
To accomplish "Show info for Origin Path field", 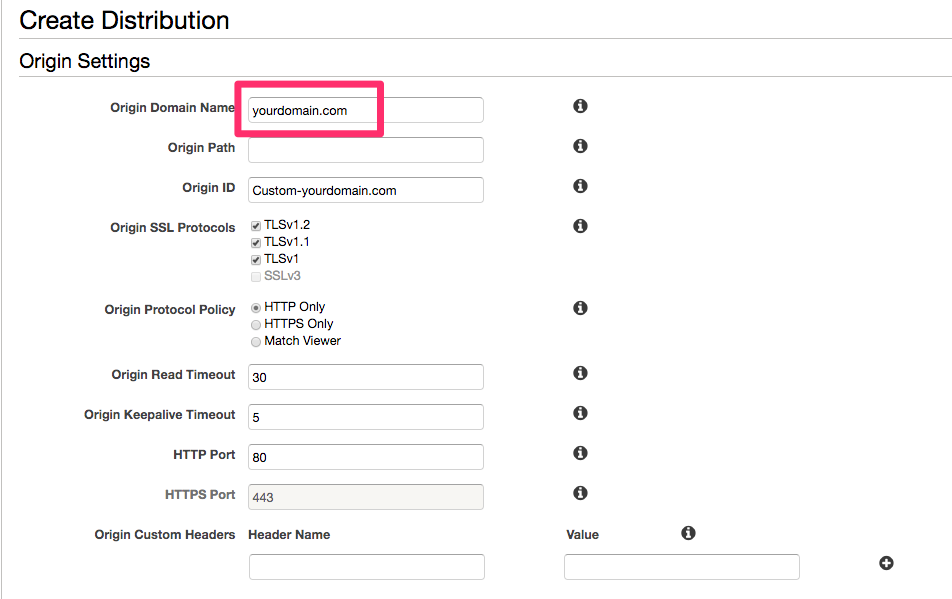I will pos(580,146).
